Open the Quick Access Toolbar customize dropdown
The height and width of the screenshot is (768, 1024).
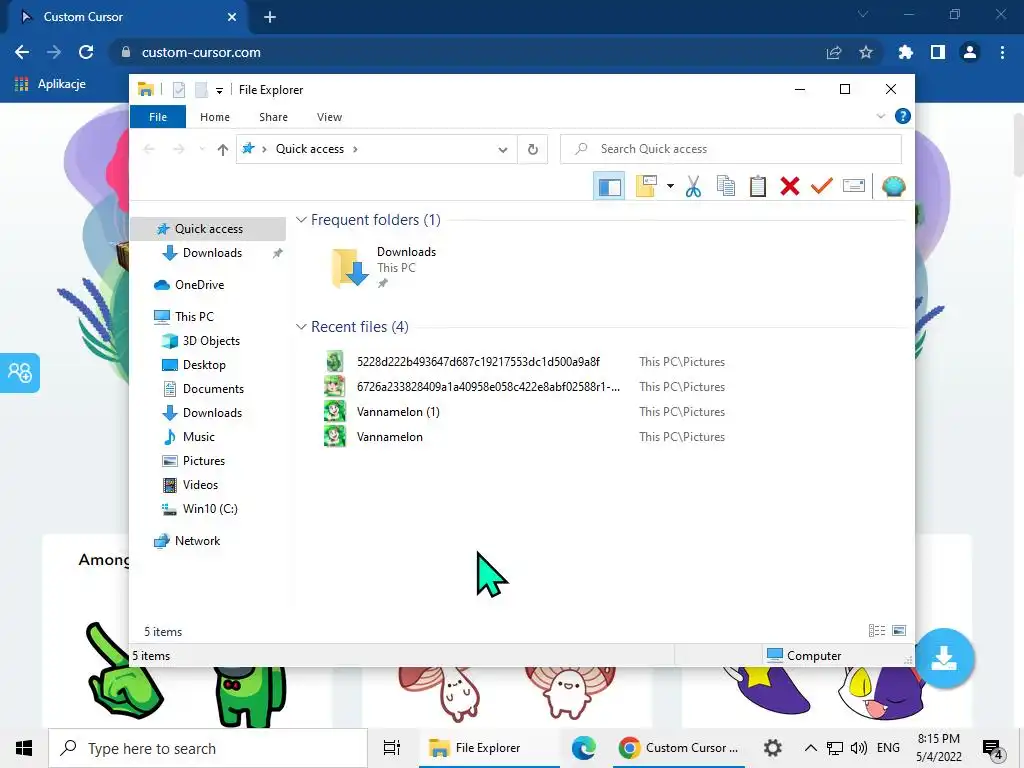(x=219, y=90)
